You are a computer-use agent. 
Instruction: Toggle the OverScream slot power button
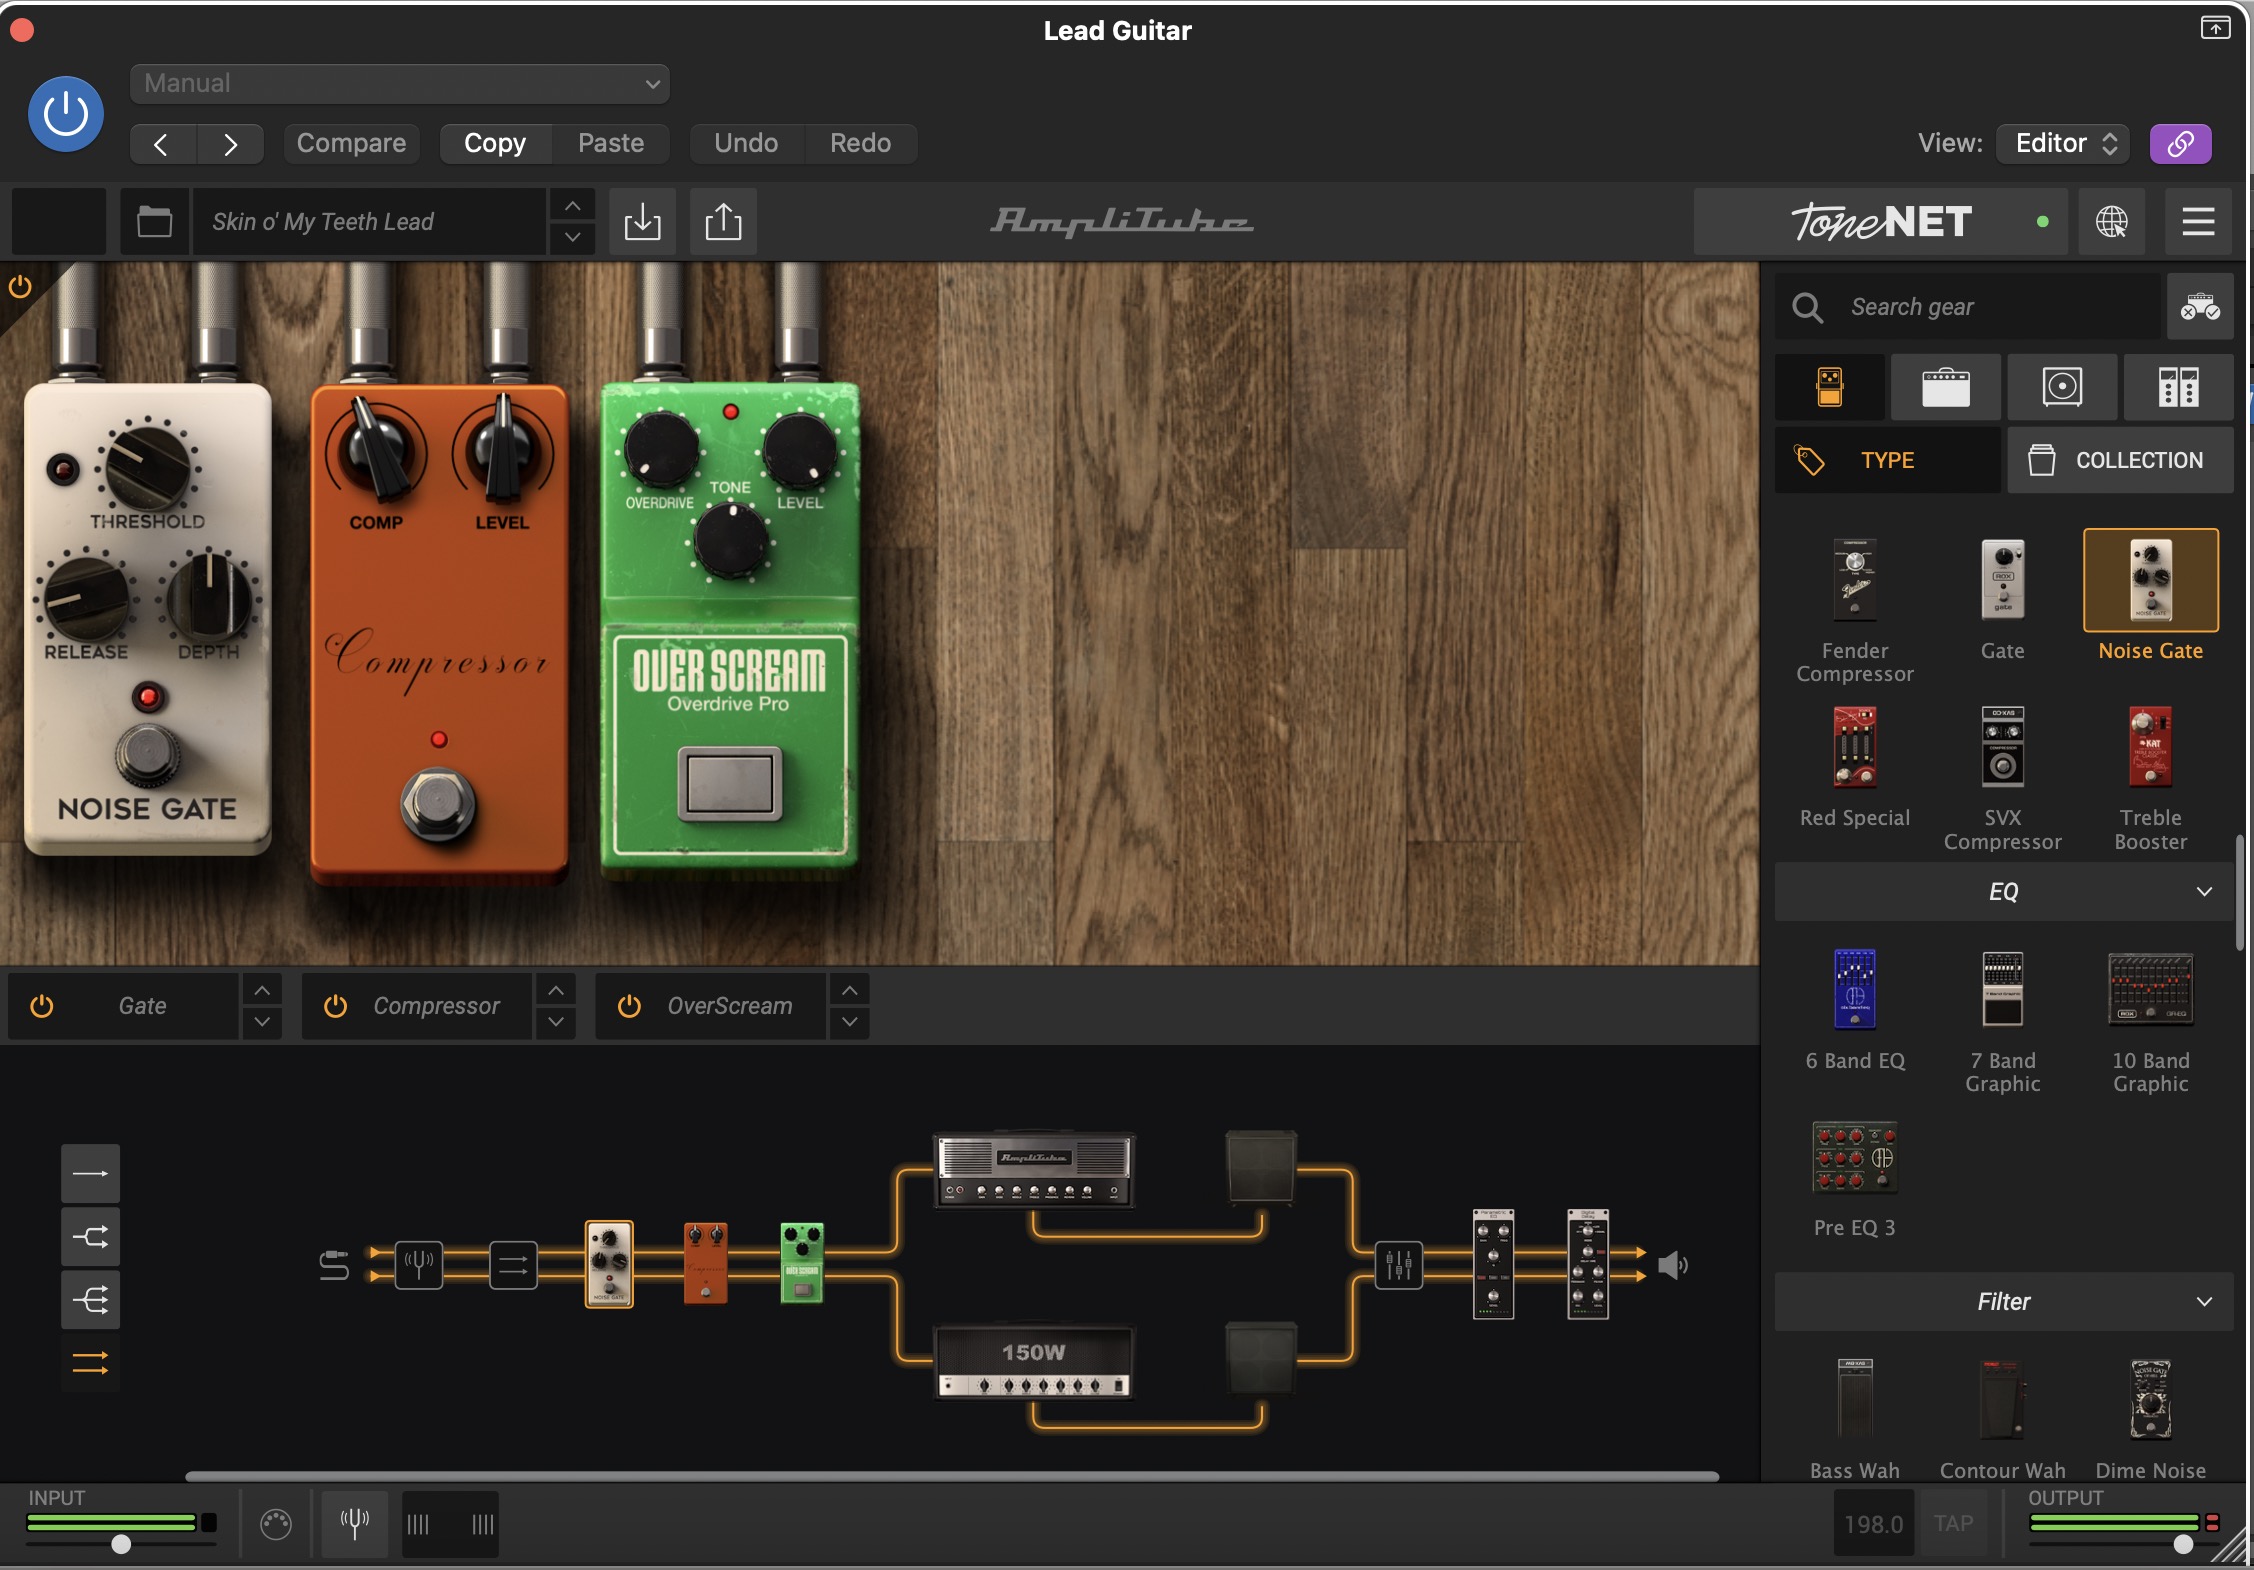point(629,1006)
